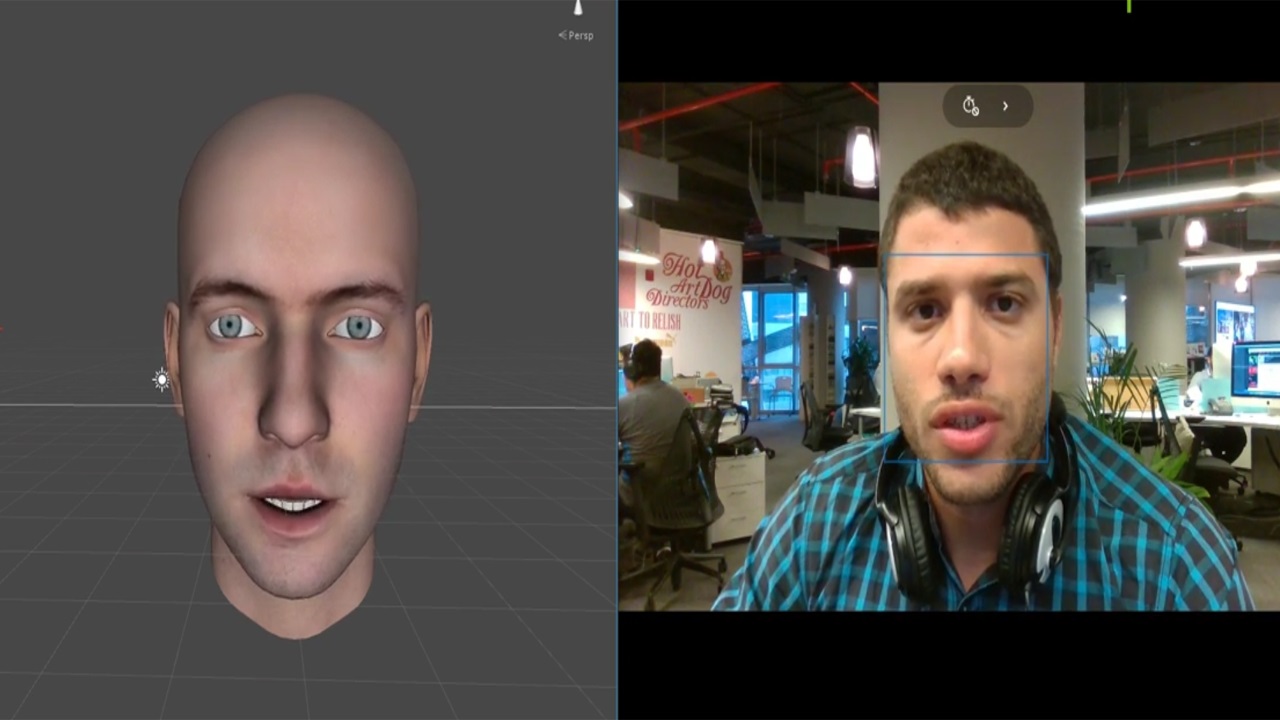Expand the camera controls with the right chevron
Viewport: 1280px width, 720px height.
coord(1005,106)
